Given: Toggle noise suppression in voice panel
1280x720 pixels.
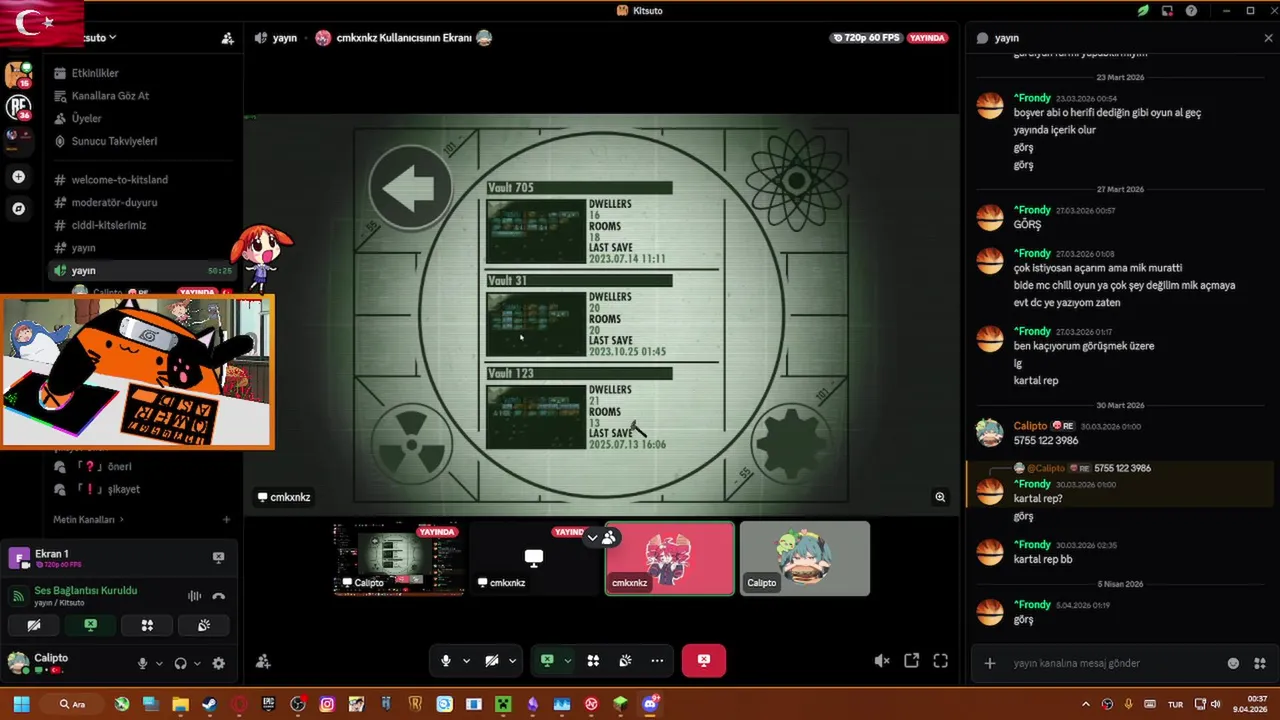Looking at the screenshot, I should 194,596.
